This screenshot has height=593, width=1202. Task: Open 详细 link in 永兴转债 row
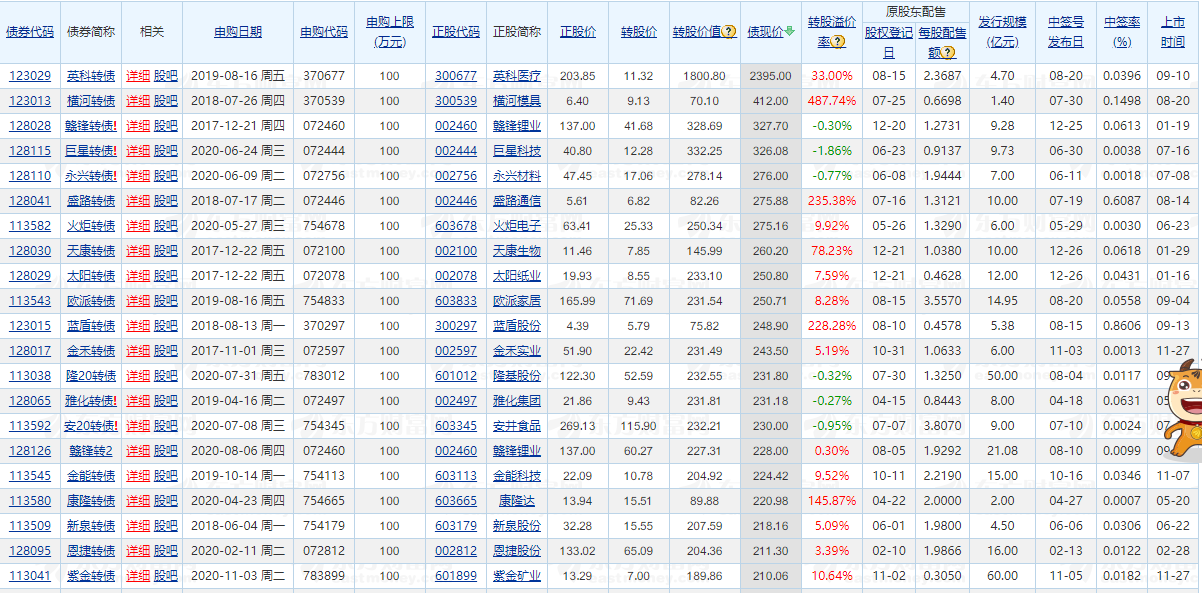[x=138, y=176]
